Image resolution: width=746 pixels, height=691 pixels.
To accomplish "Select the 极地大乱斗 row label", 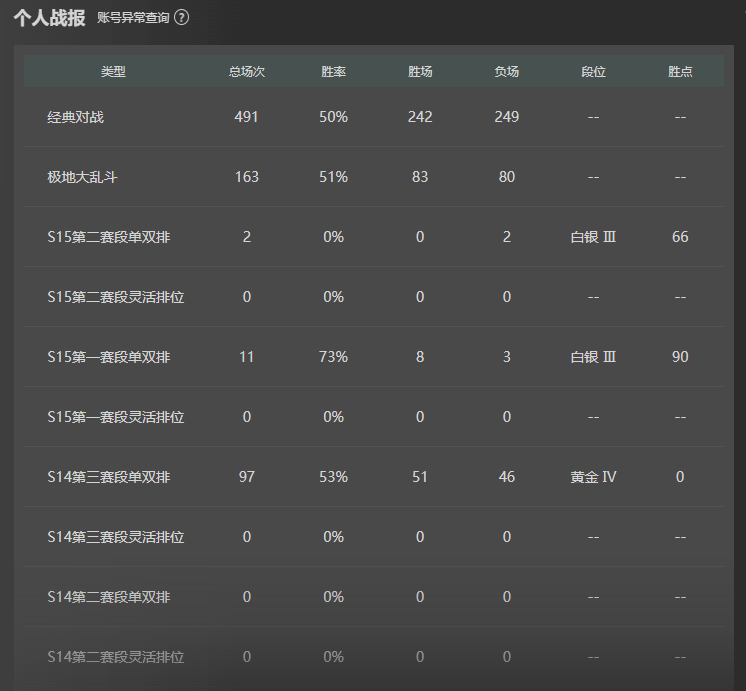I will tap(82, 177).
